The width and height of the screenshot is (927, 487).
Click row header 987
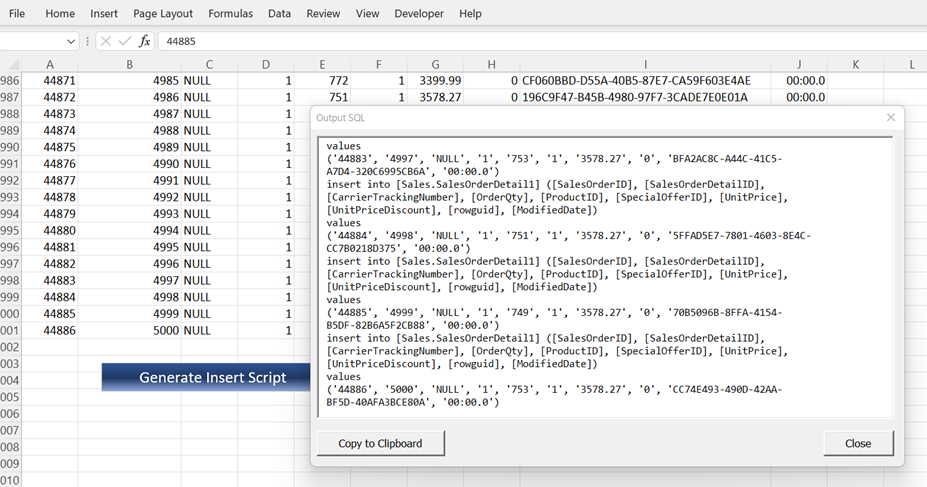pos(10,97)
